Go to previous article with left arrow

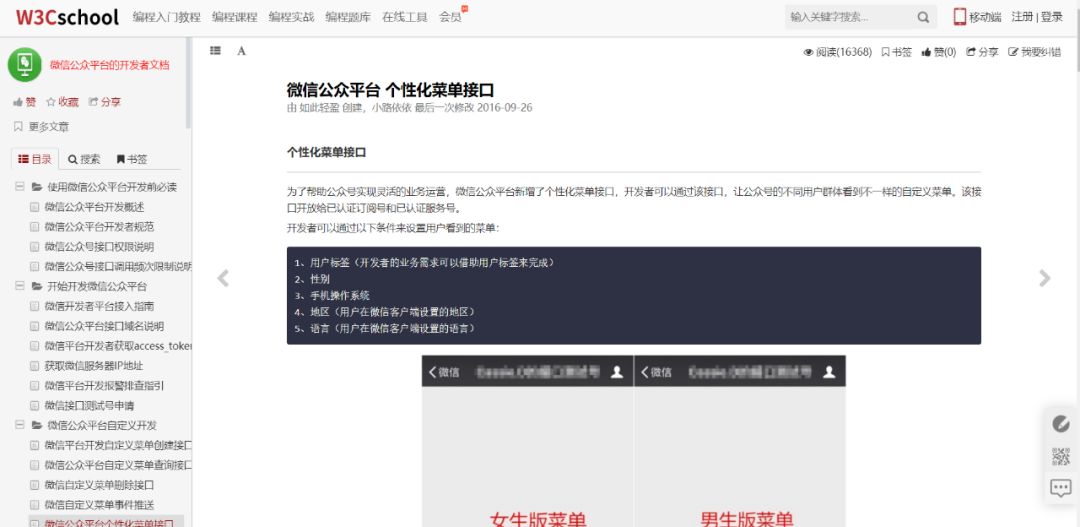[x=223, y=279]
